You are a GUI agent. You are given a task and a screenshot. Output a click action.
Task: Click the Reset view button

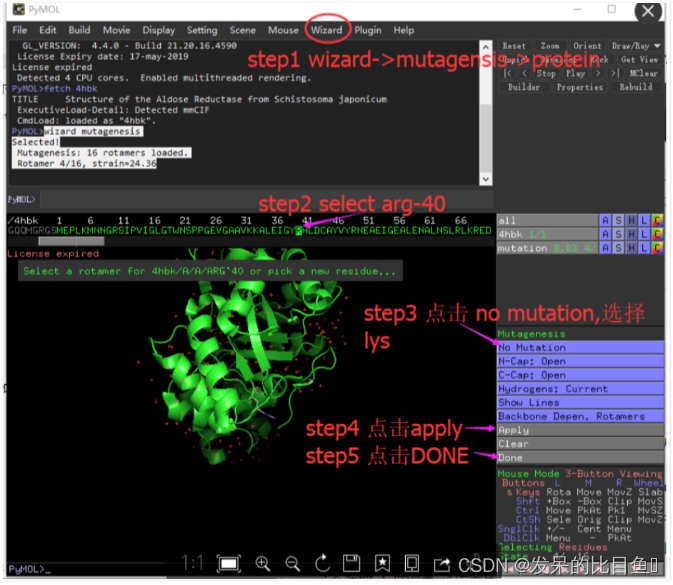(x=514, y=45)
